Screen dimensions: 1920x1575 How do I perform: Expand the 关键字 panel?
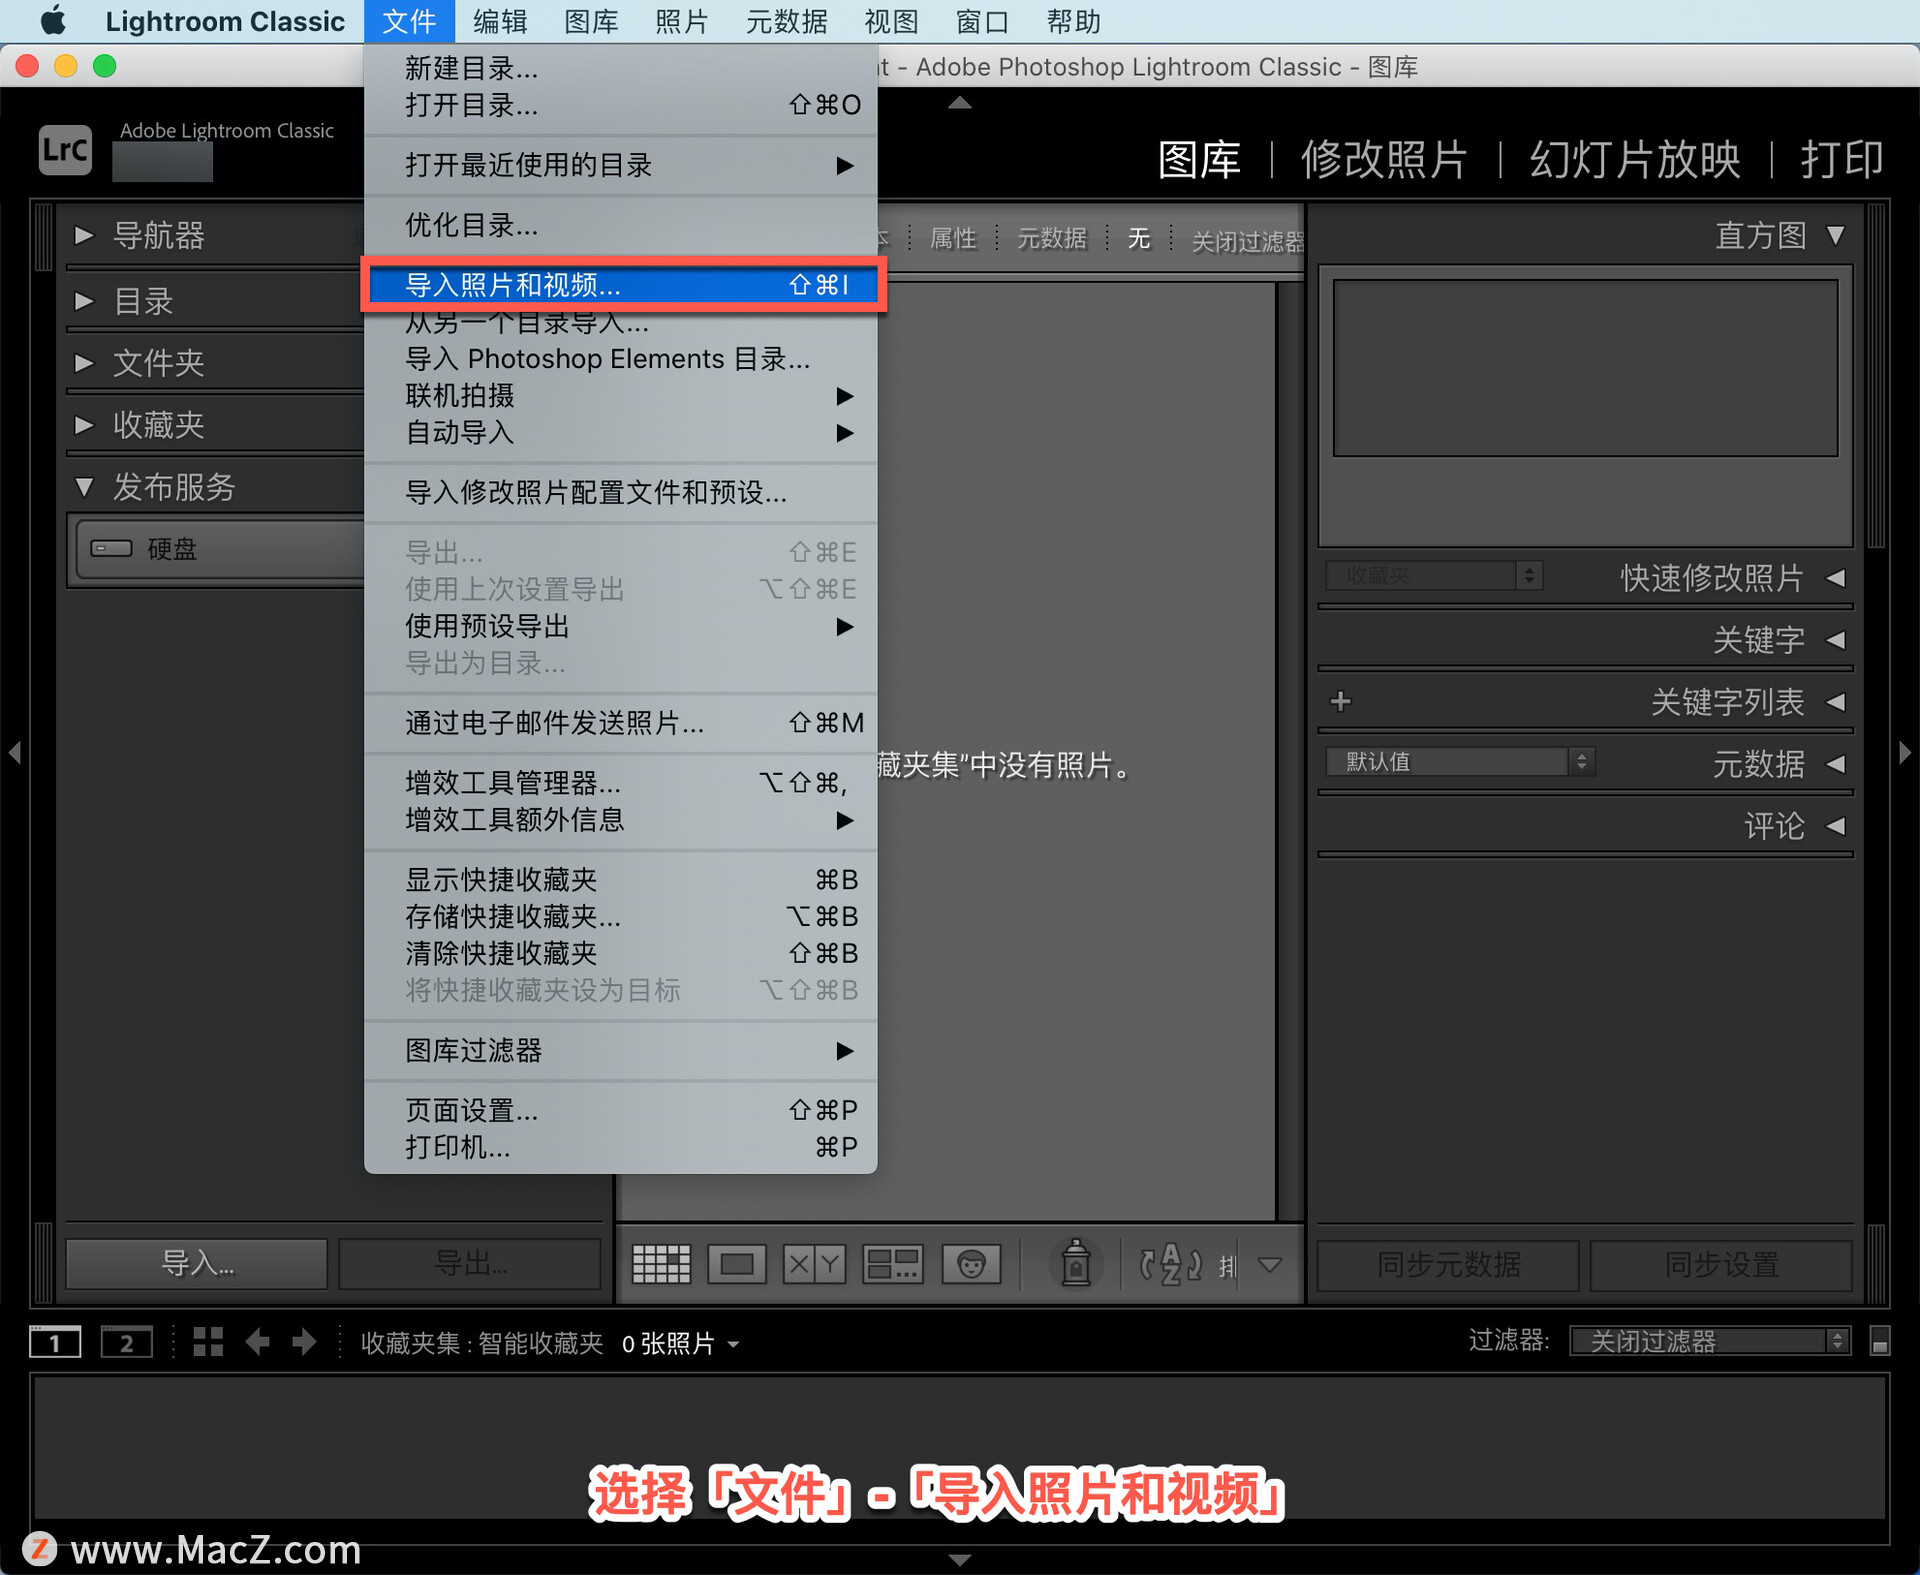coord(1836,640)
